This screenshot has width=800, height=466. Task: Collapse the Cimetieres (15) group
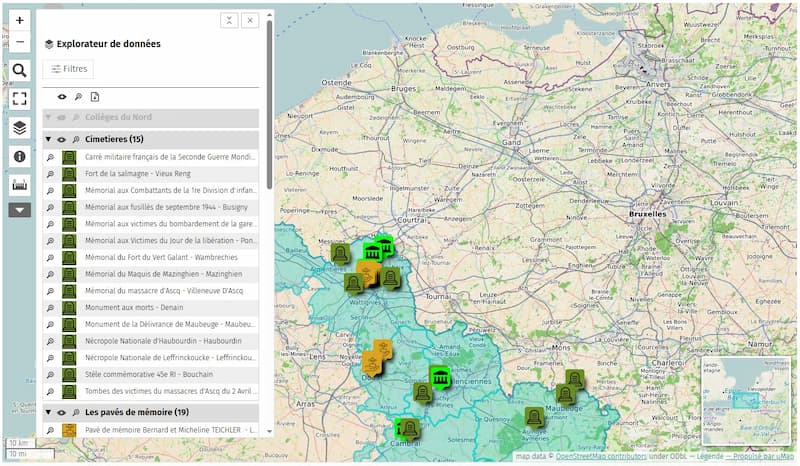48,140
